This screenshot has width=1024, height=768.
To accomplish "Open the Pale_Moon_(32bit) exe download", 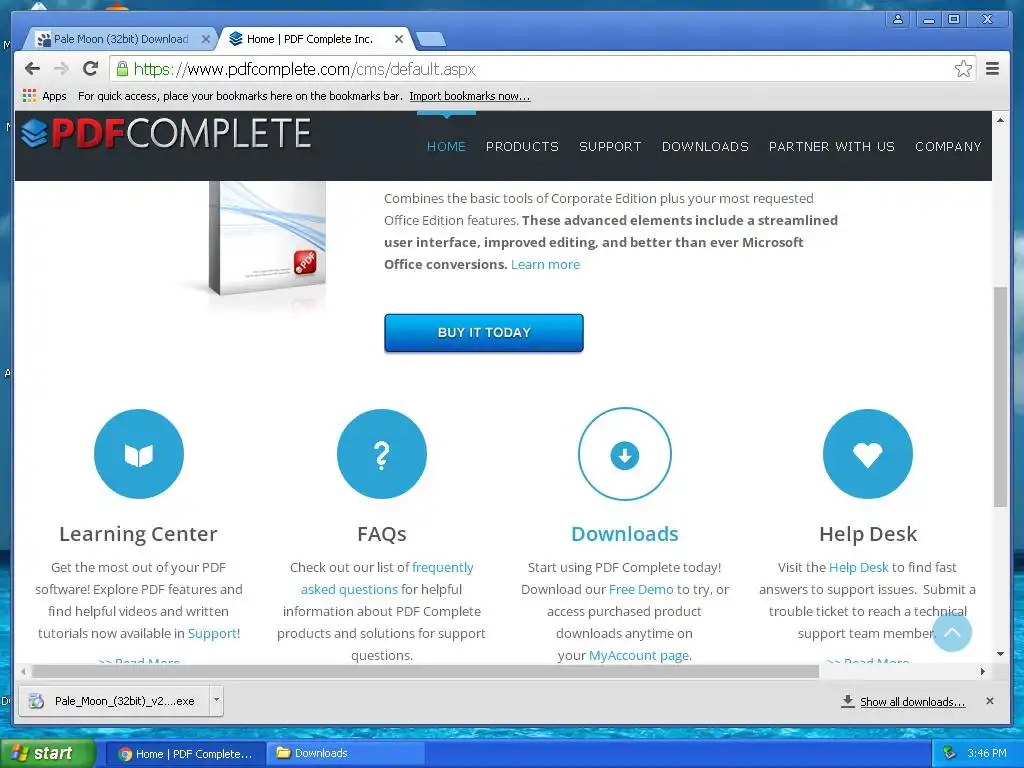I will click(x=114, y=701).
